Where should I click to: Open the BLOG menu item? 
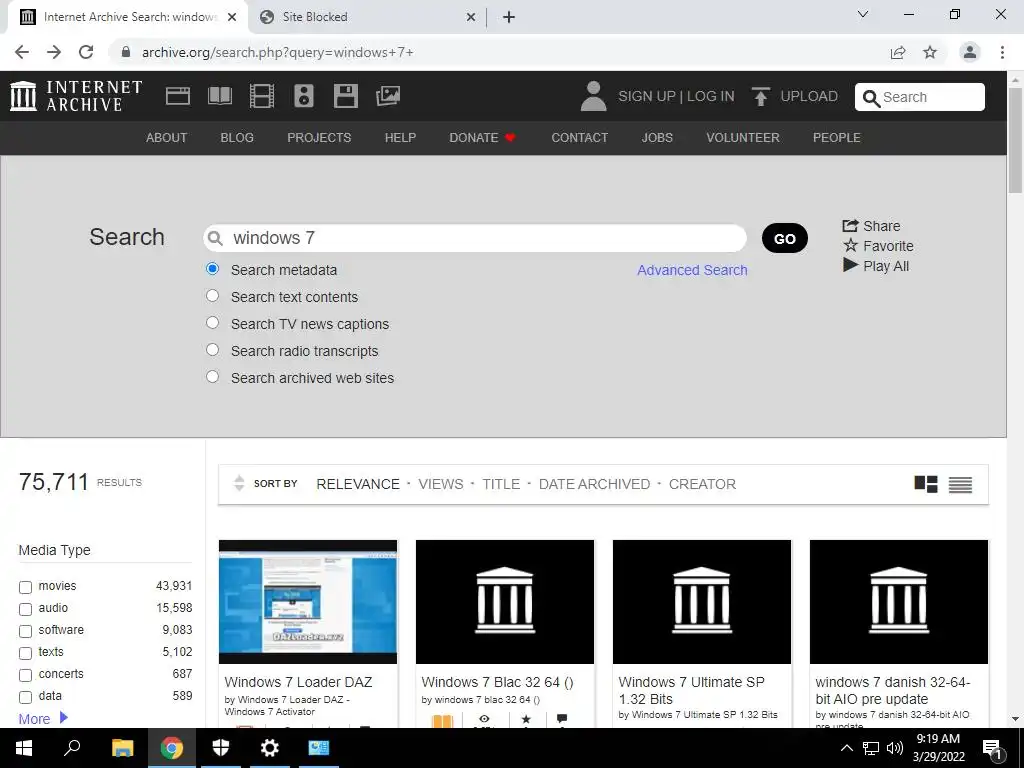[x=237, y=138]
